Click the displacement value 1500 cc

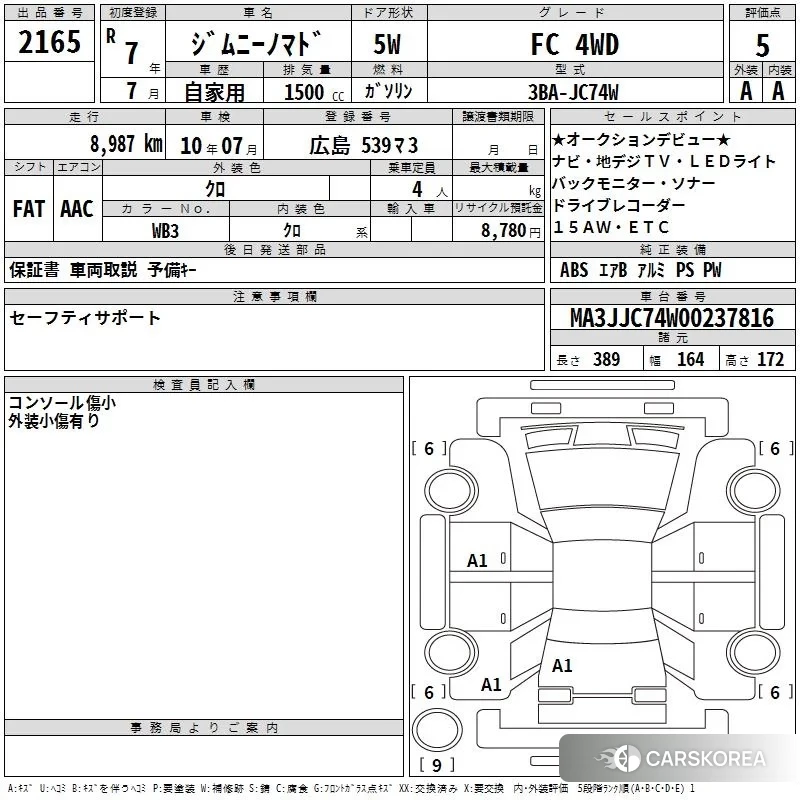tap(314, 92)
